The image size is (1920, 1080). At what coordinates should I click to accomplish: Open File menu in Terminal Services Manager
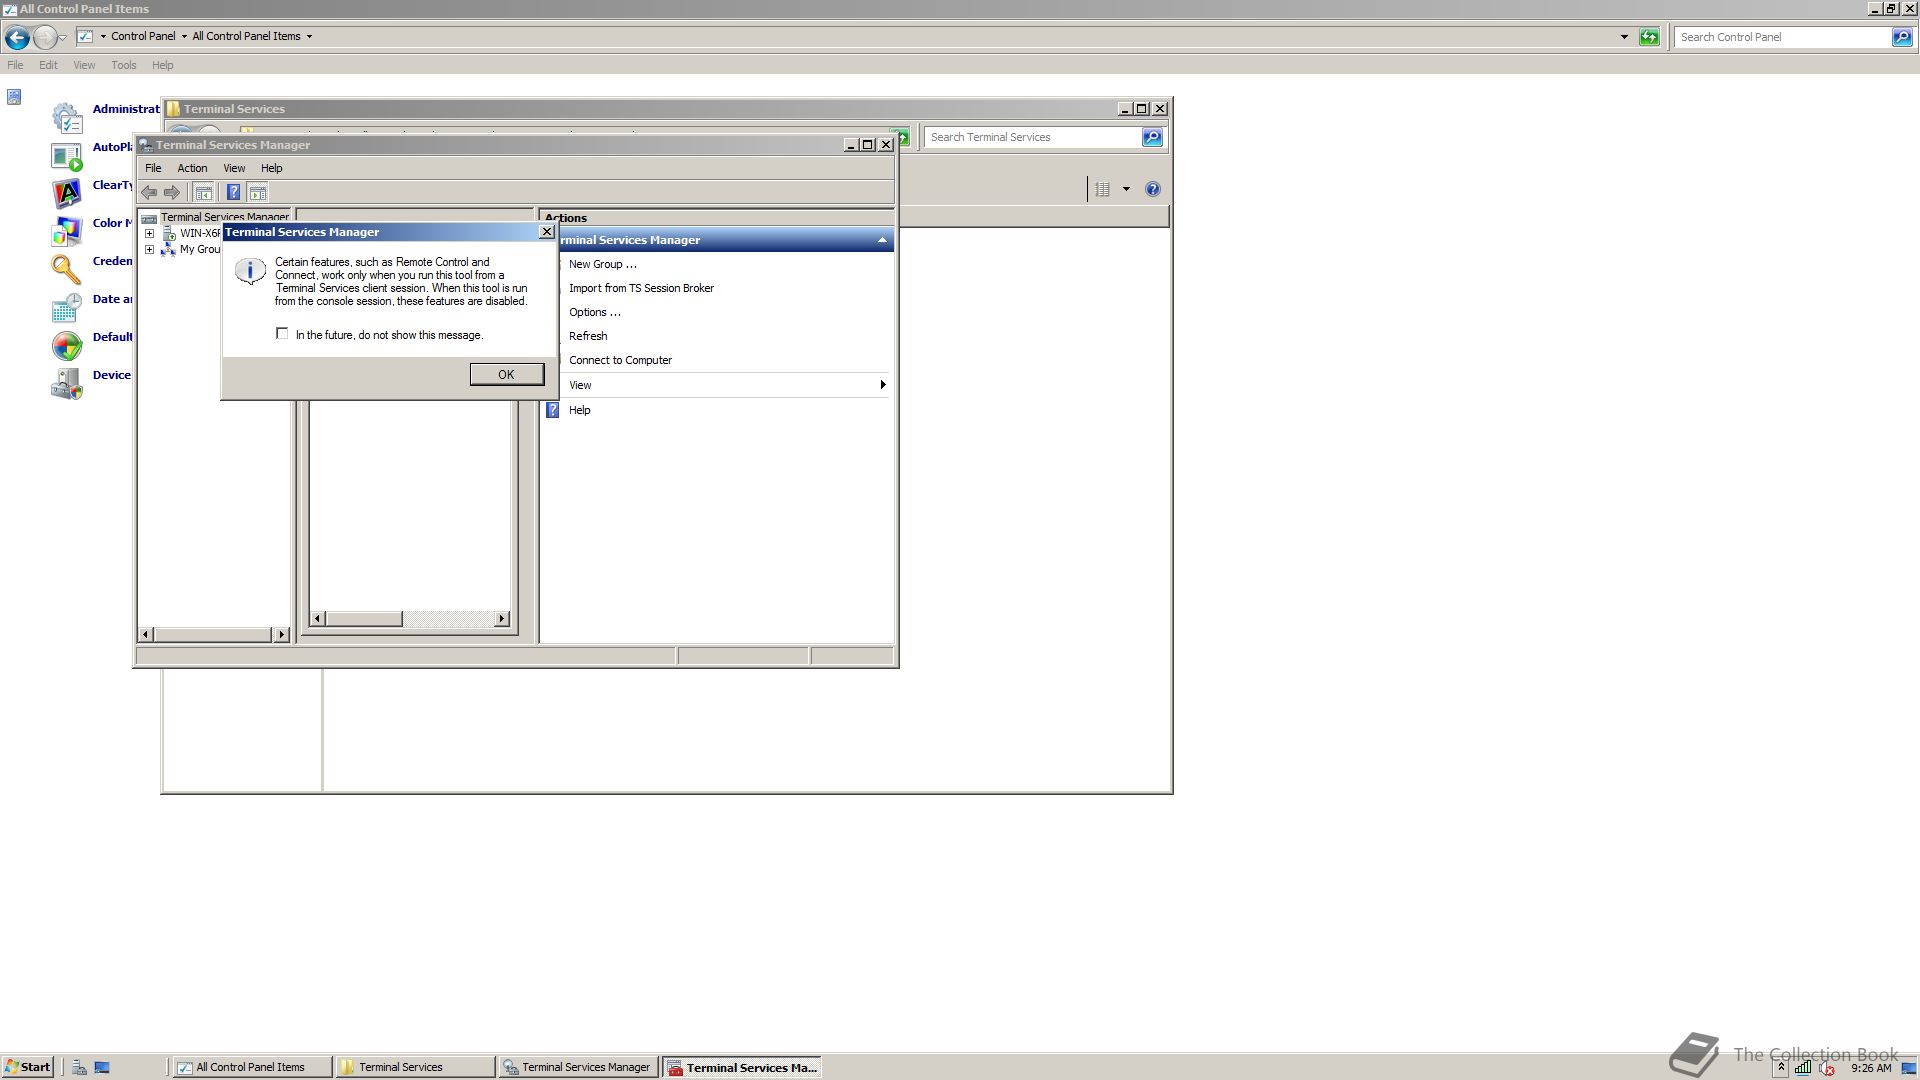click(x=153, y=168)
